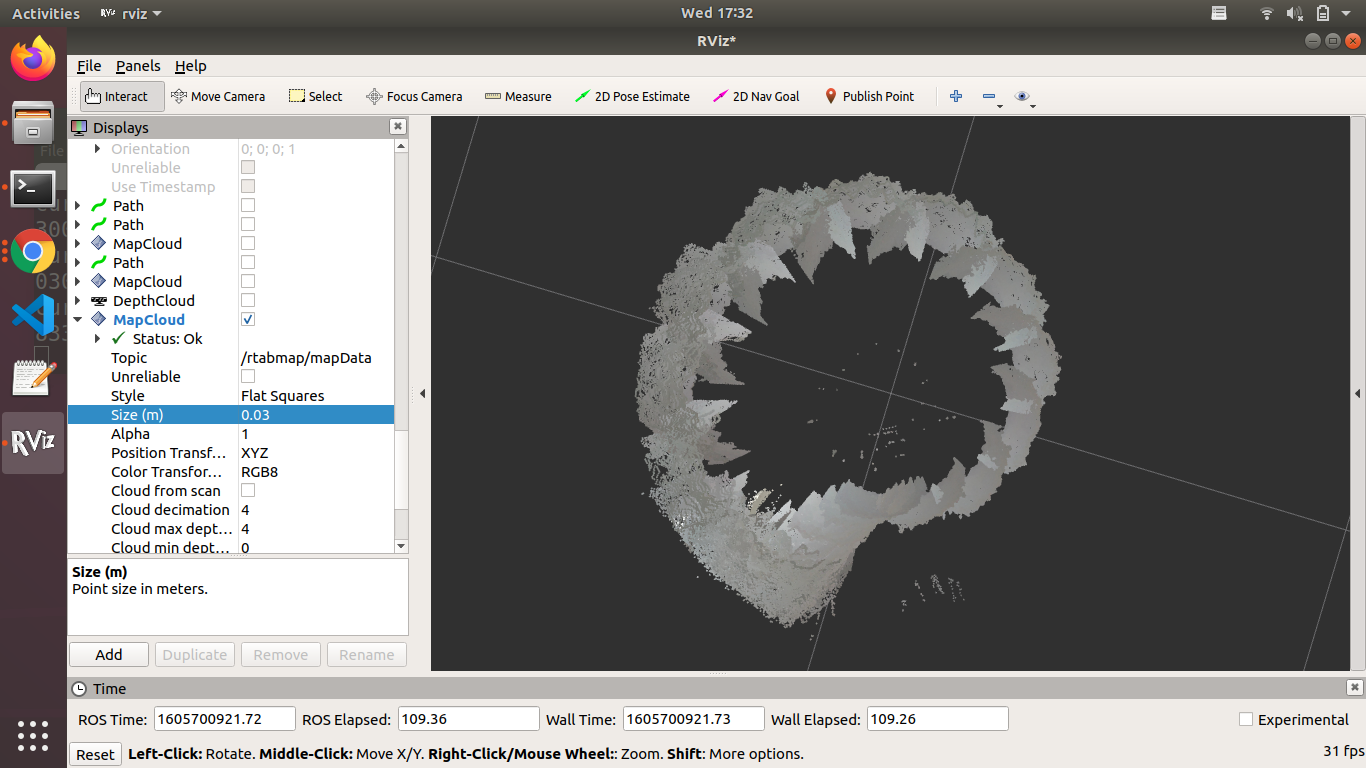This screenshot has width=1366, height=768.
Task: Open Visual Studio Code from the dock
Action: [x=33, y=315]
